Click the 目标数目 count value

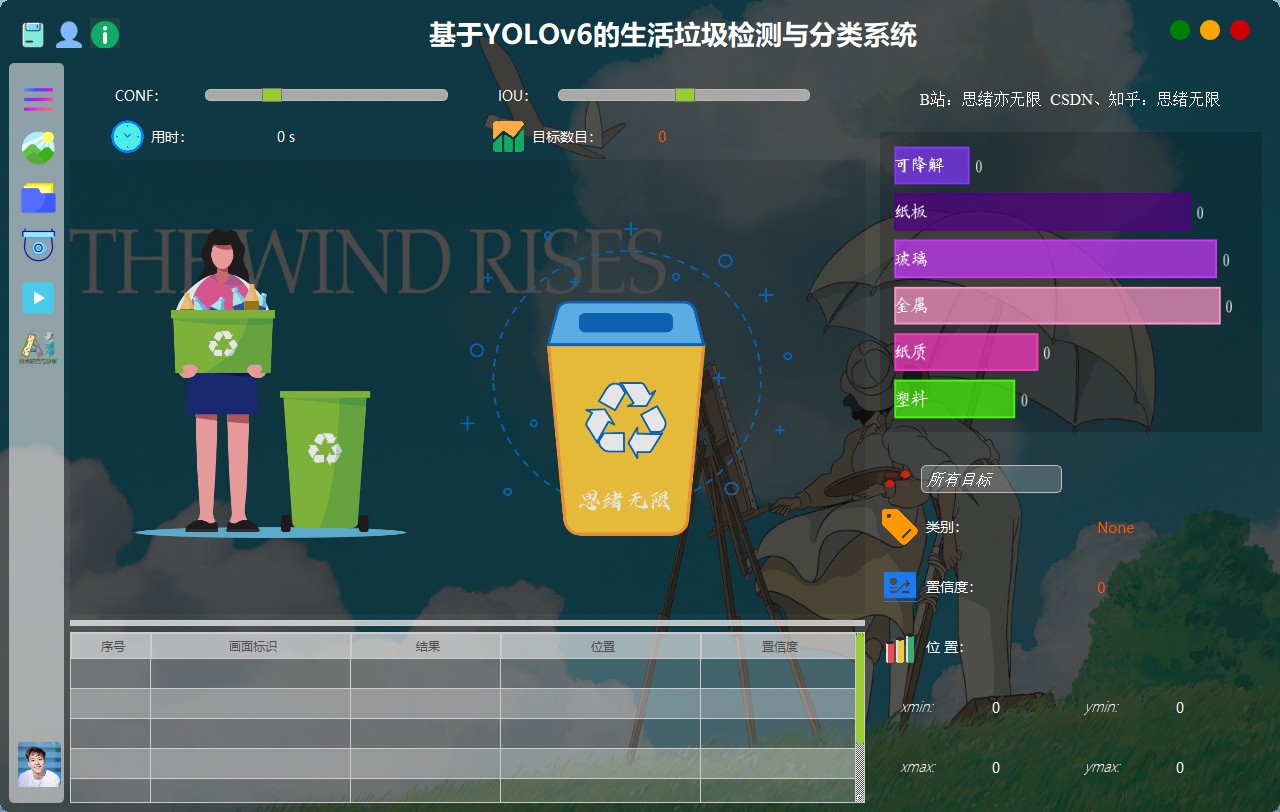pos(662,137)
